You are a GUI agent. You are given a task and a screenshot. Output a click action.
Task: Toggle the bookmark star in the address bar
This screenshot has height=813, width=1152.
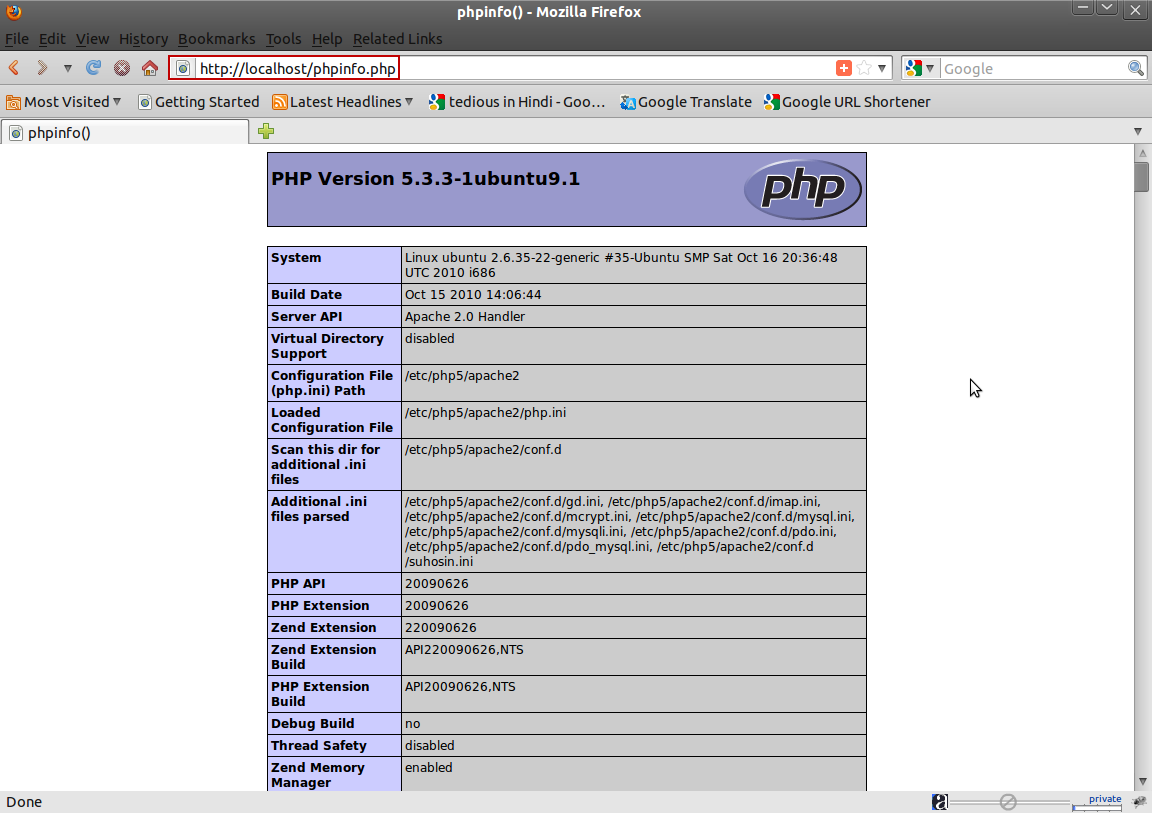click(x=861, y=67)
